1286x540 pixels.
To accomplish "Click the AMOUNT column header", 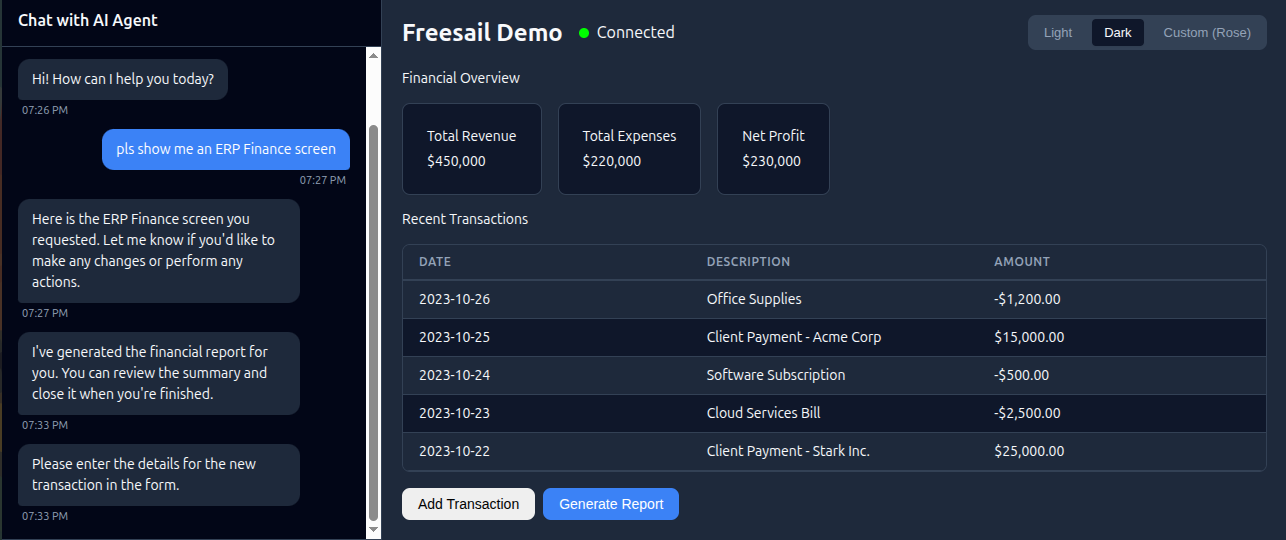I will tap(1021, 262).
